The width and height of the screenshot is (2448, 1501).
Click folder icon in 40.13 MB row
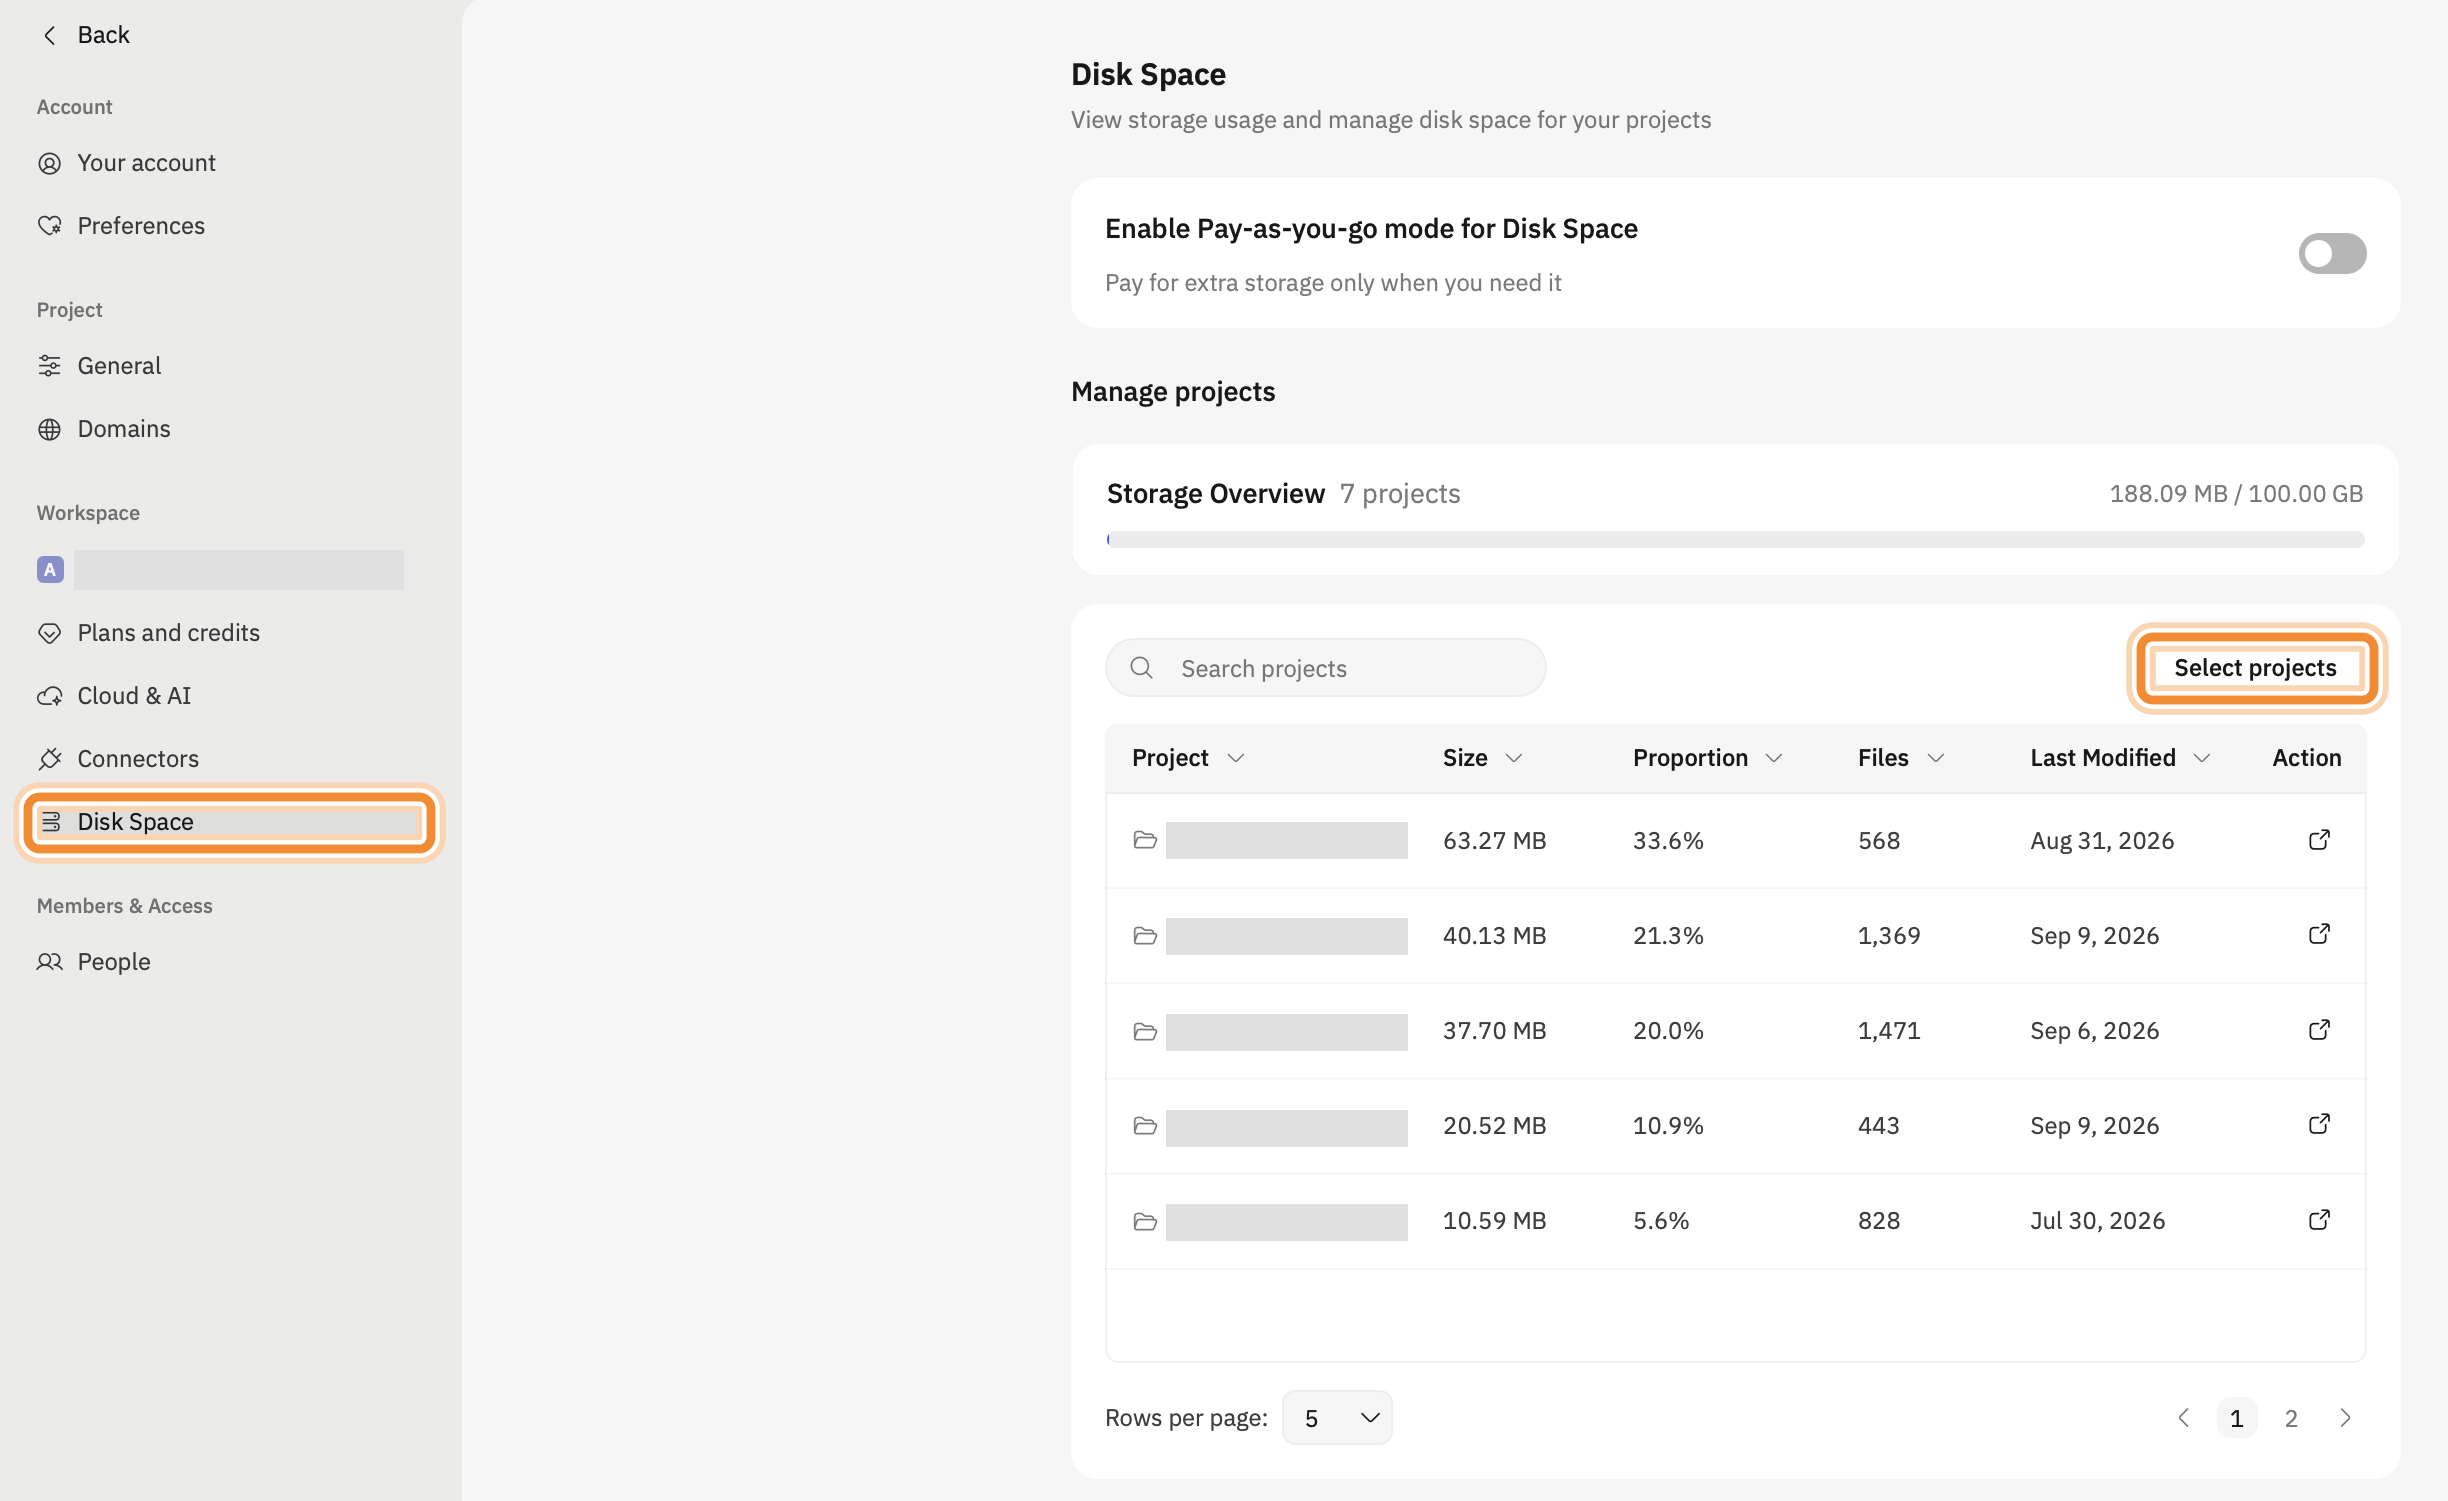(x=1145, y=936)
